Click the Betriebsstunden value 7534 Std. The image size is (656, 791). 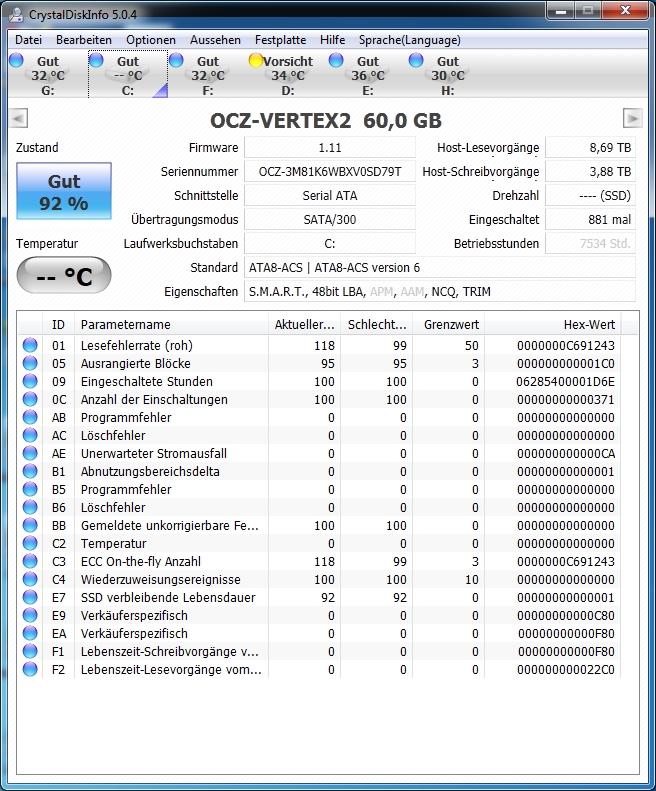coord(590,244)
